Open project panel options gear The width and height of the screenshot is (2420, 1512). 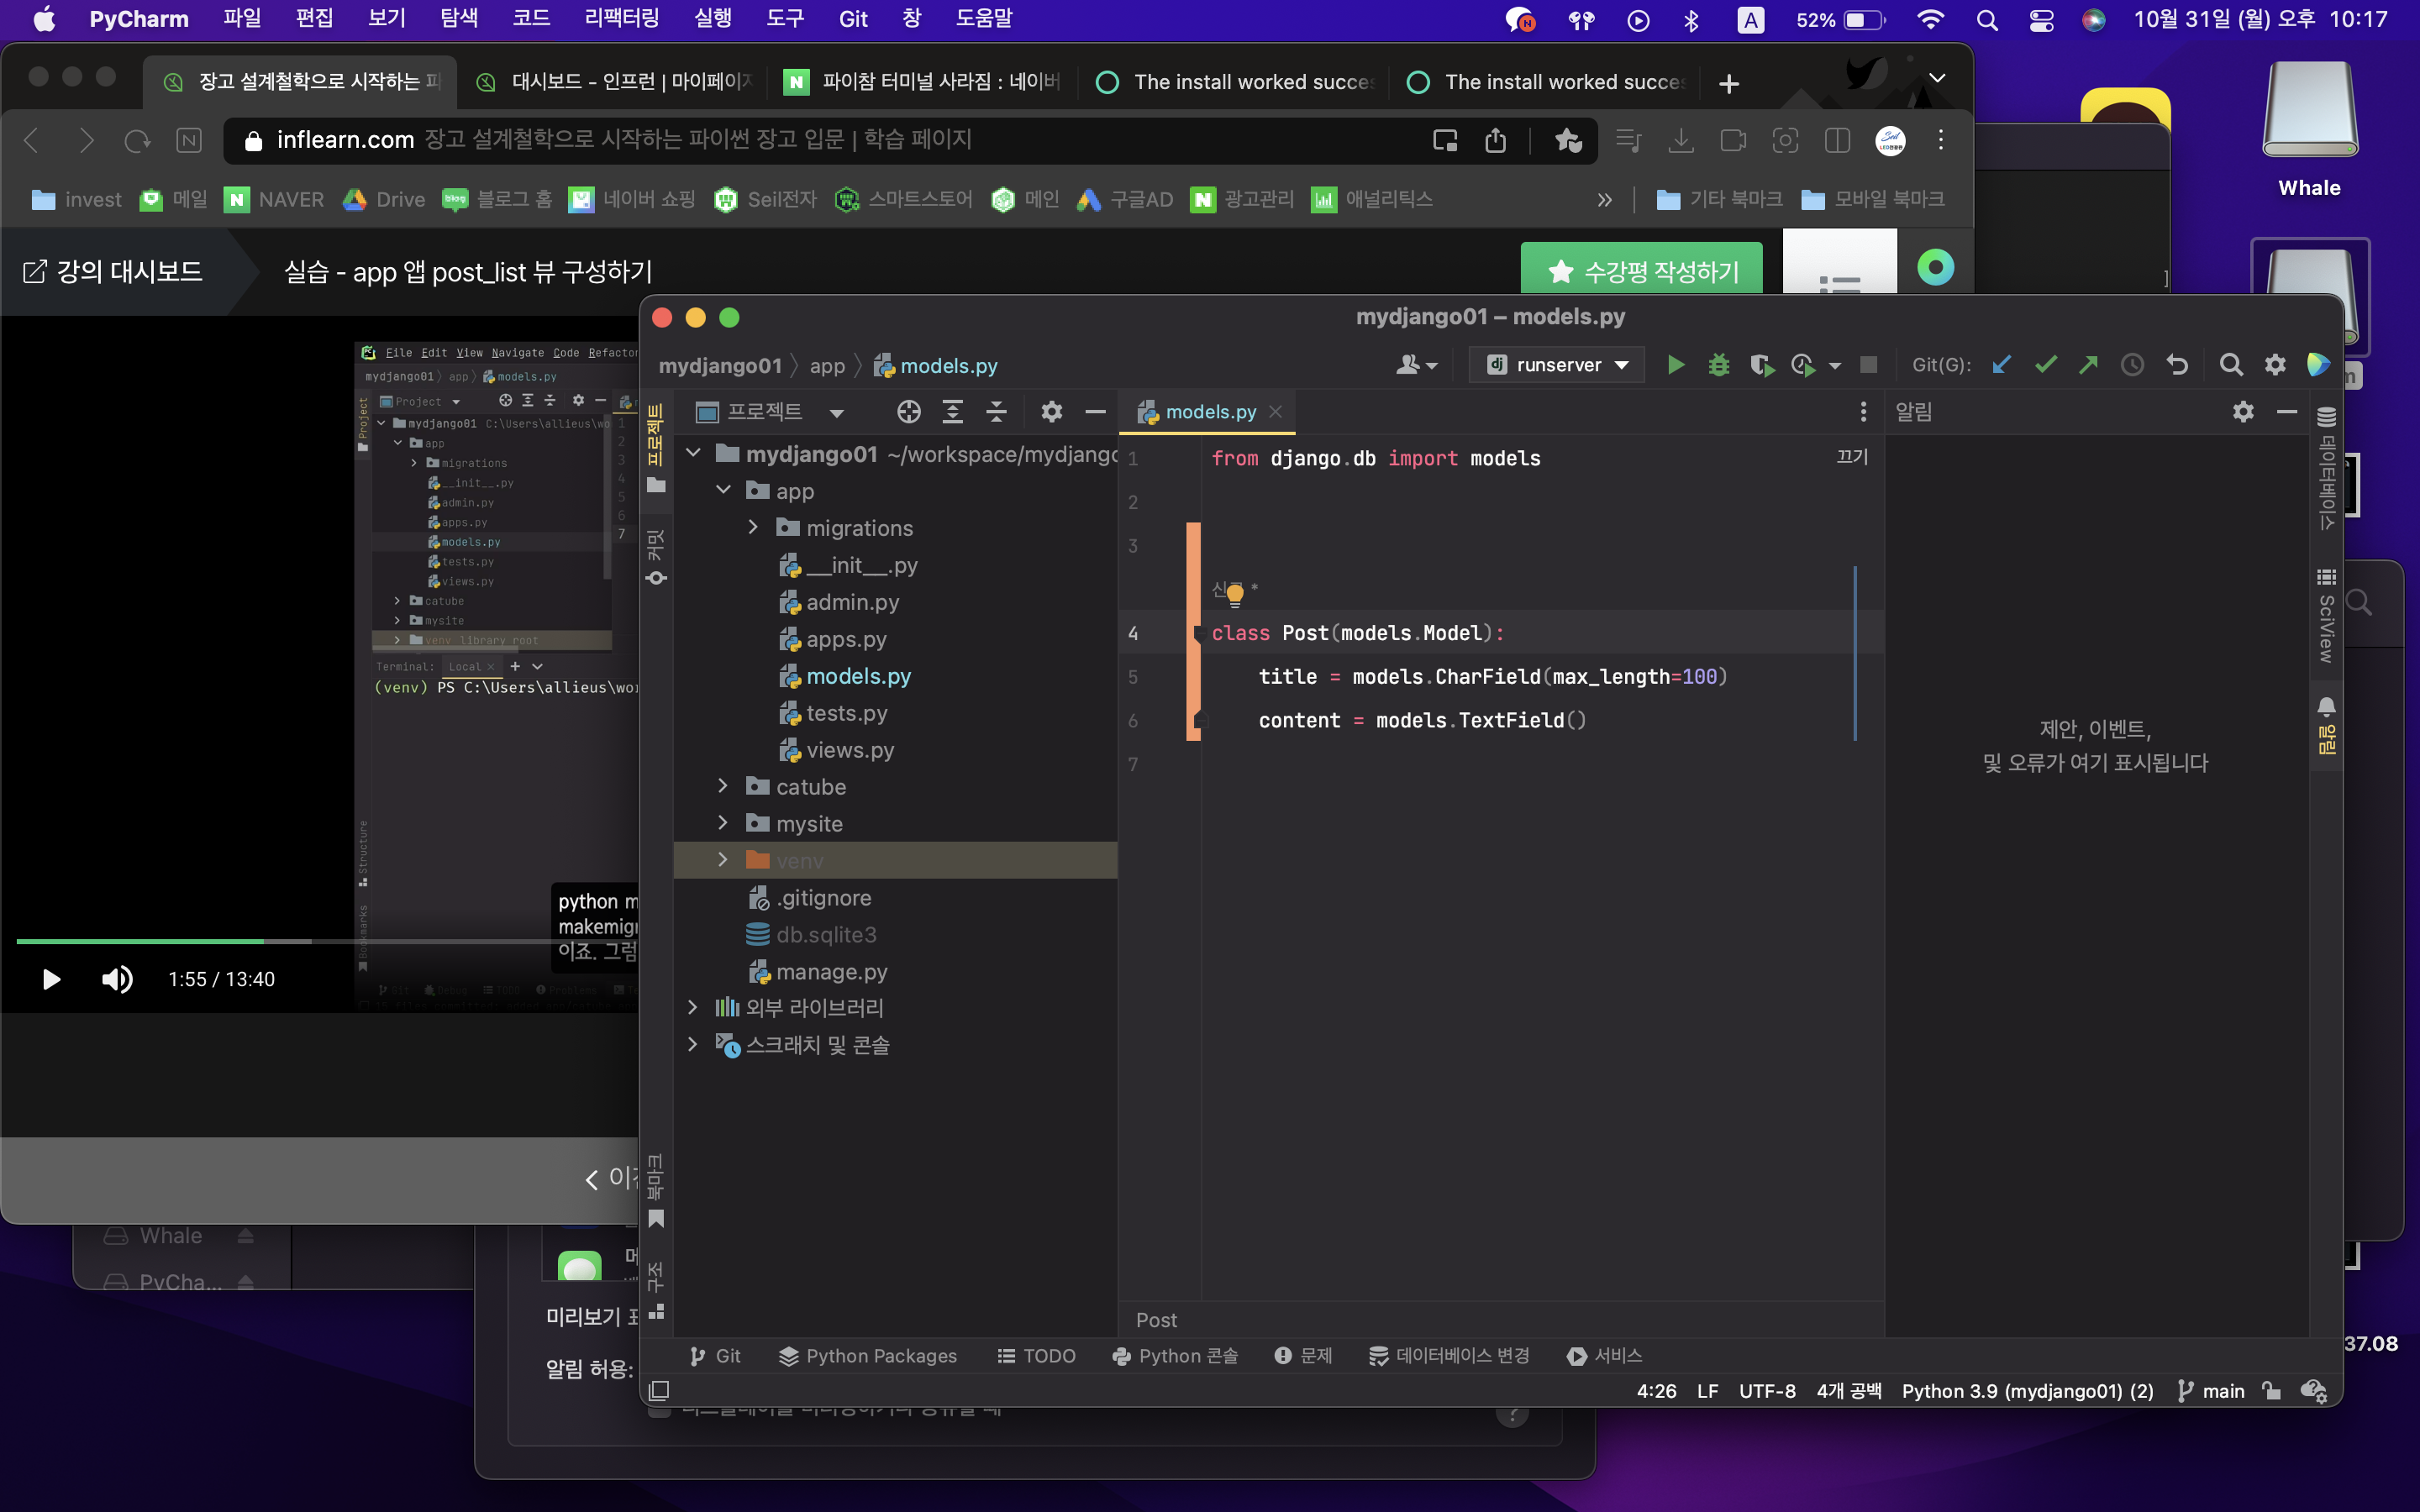(x=1051, y=411)
